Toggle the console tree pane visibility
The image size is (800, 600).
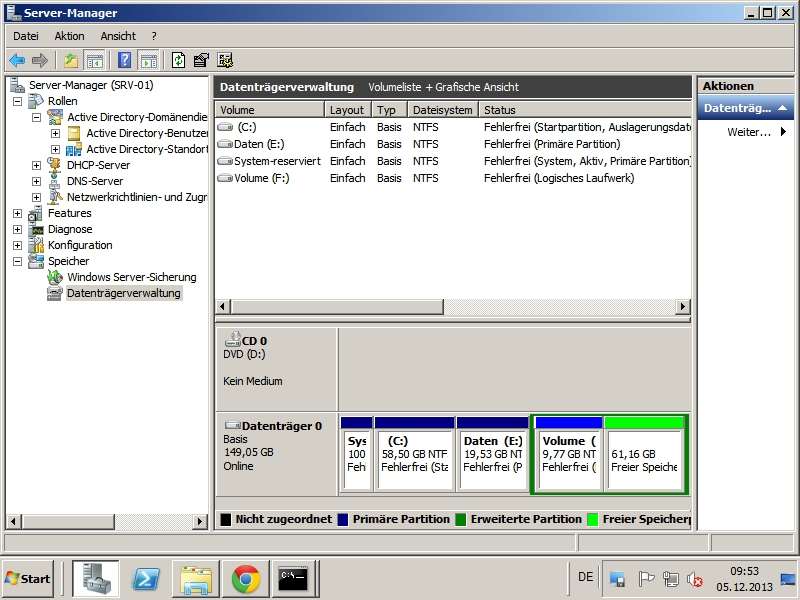(95, 60)
